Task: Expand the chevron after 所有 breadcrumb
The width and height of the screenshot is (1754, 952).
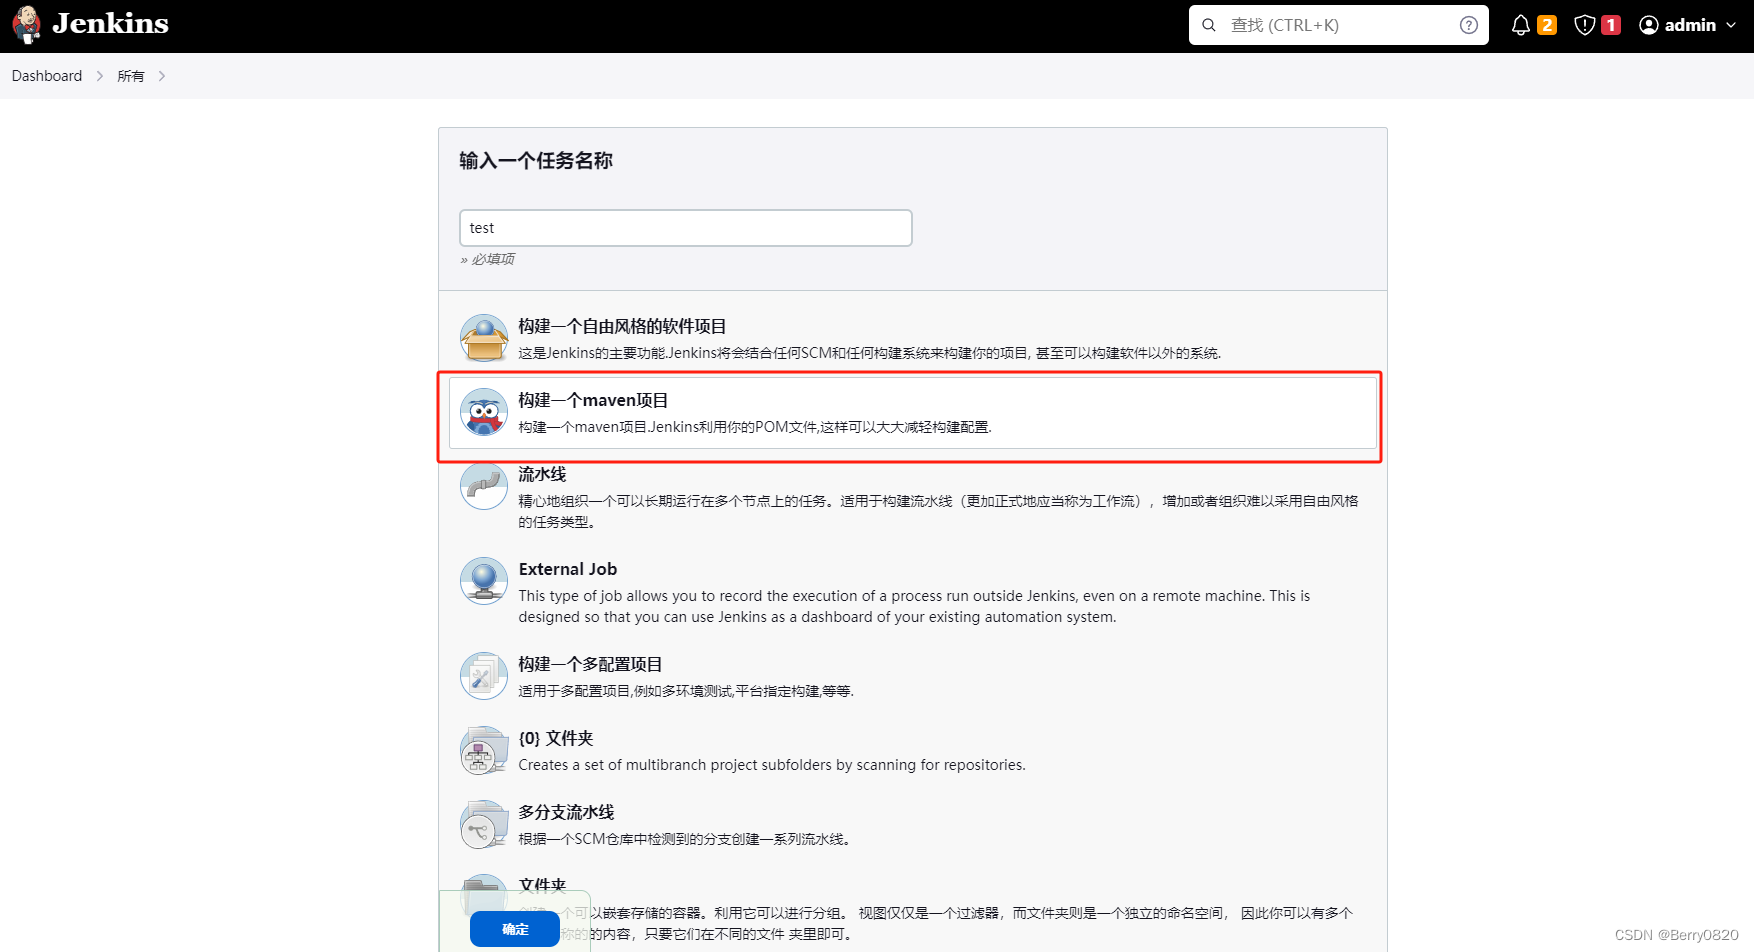Action: point(162,76)
